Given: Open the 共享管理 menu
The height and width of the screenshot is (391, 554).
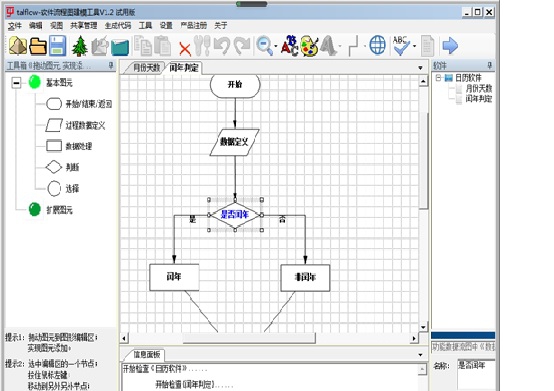Looking at the screenshot, I should pos(84,25).
